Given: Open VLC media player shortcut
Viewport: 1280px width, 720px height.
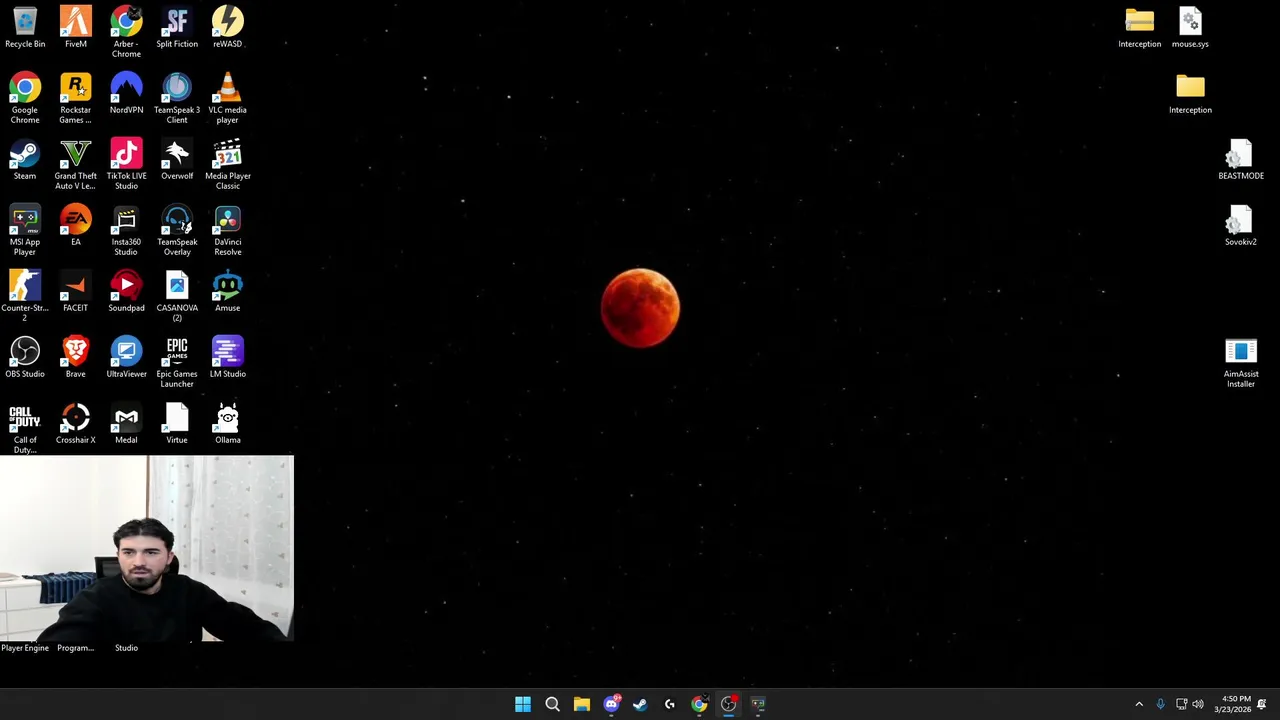Looking at the screenshot, I should 227,98.
